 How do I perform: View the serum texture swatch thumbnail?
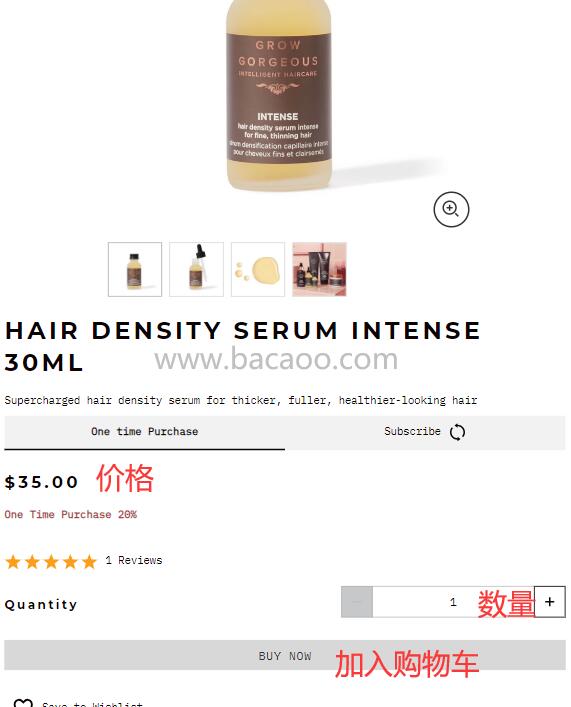(258, 269)
